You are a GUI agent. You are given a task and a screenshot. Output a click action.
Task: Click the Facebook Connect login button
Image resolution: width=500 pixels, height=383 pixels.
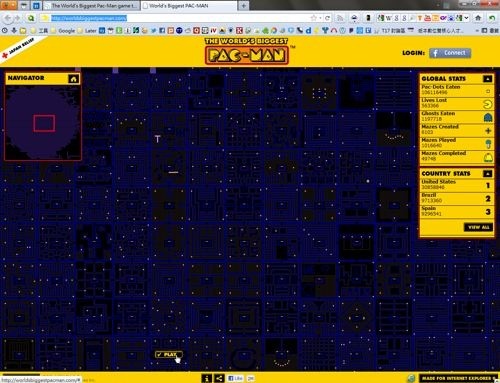450,53
